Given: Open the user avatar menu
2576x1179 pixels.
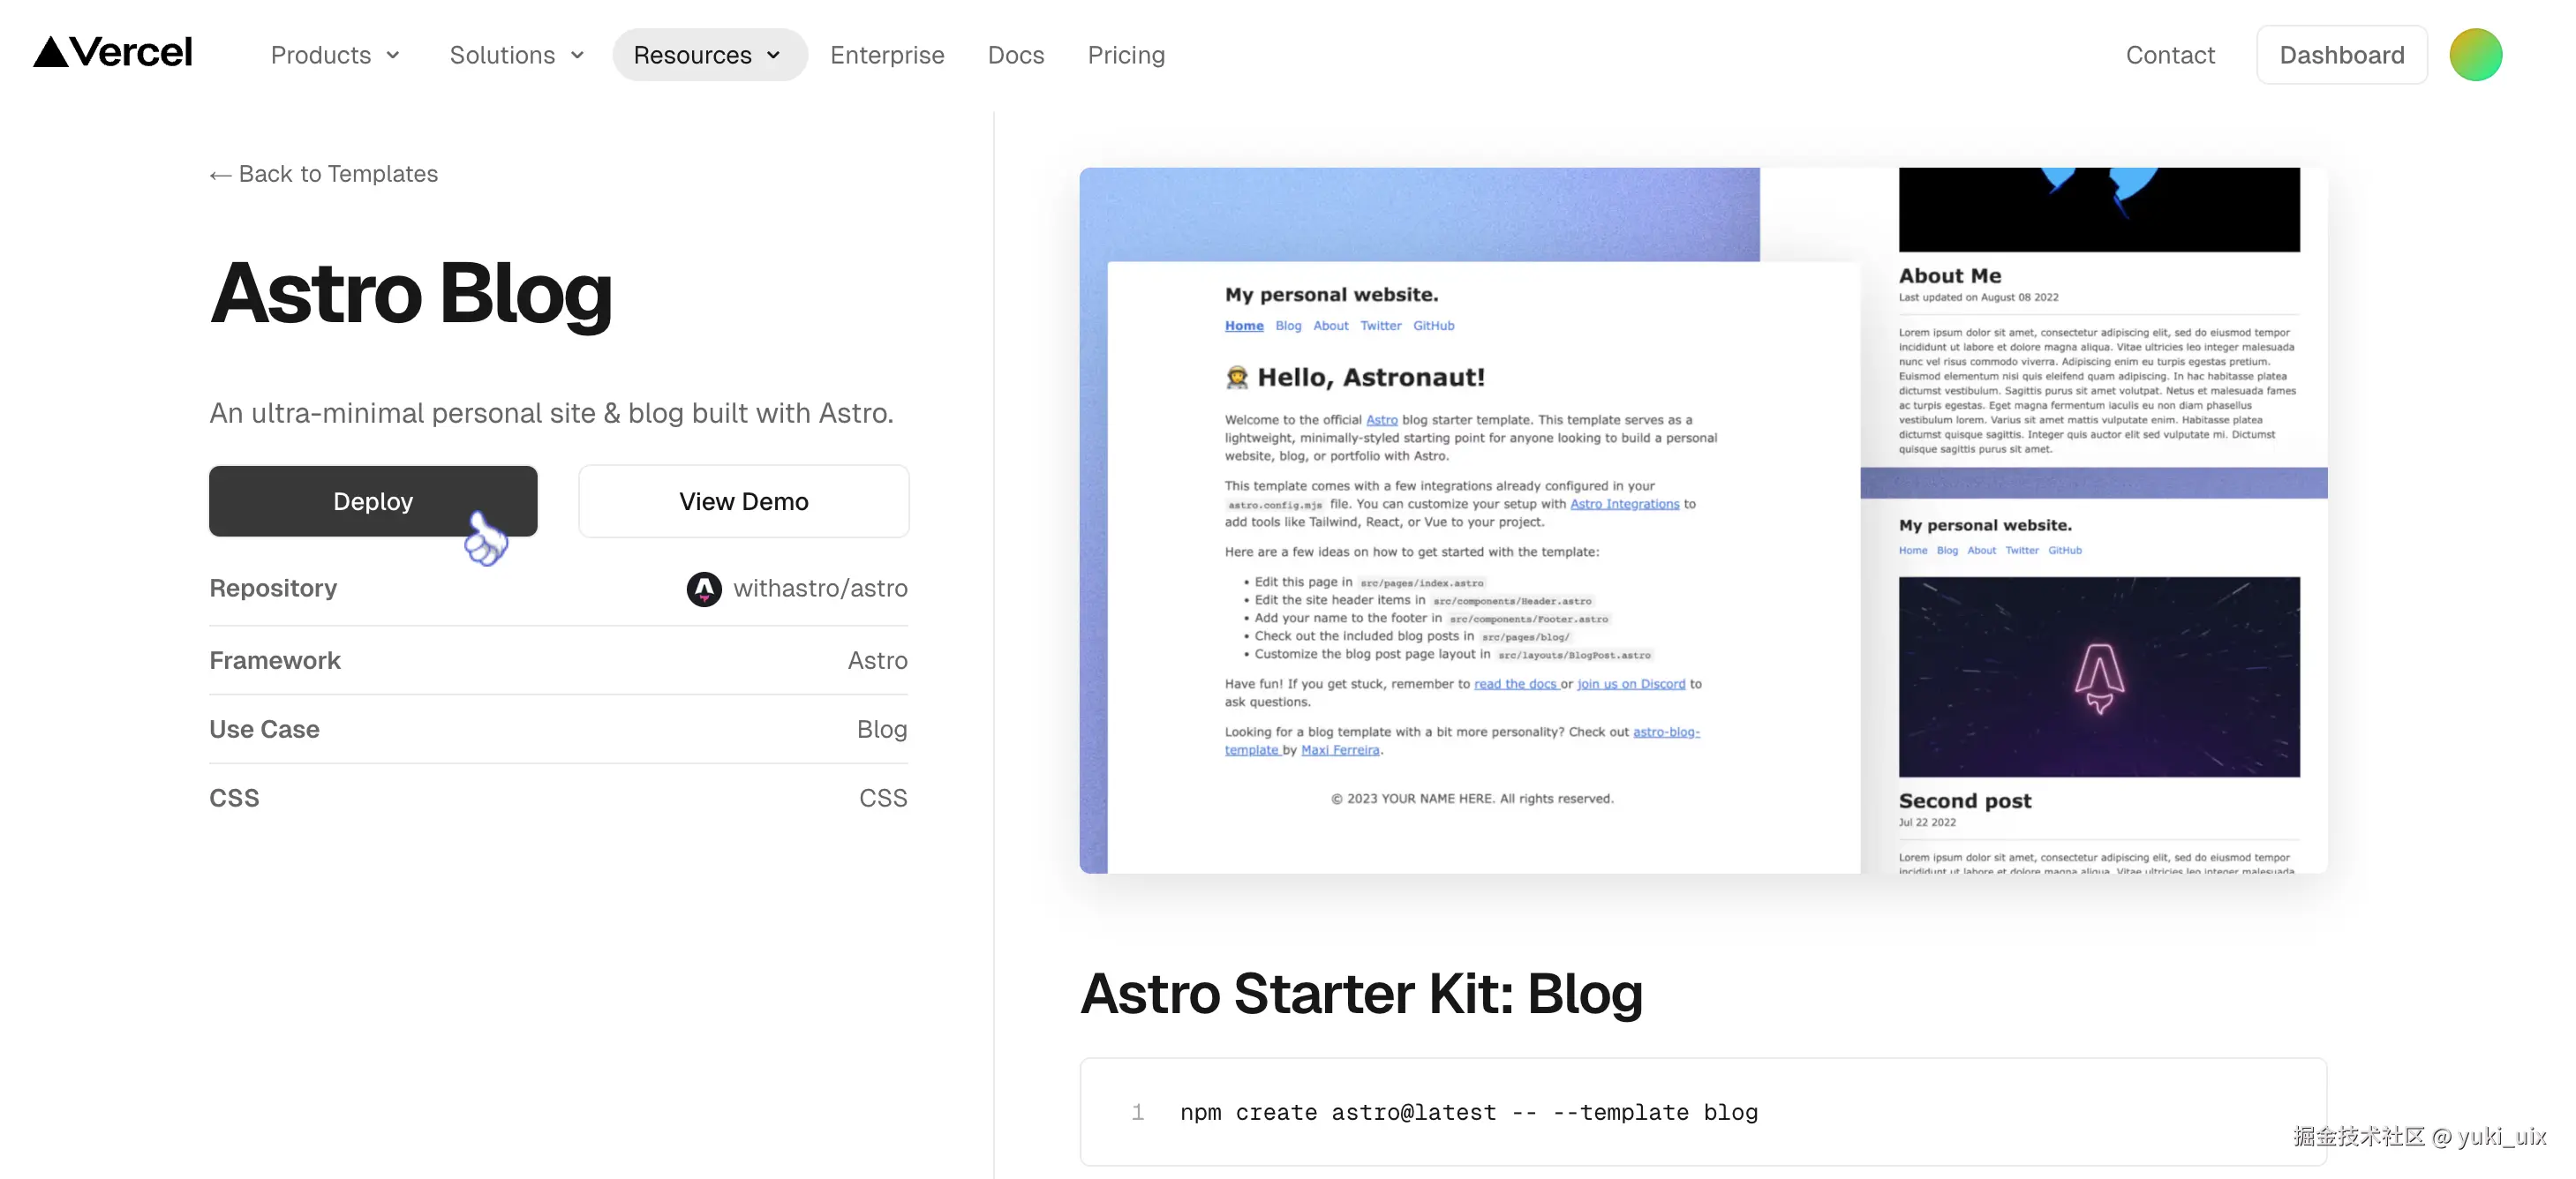Looking at the screenshot, I should click(x=2475, y=55).
